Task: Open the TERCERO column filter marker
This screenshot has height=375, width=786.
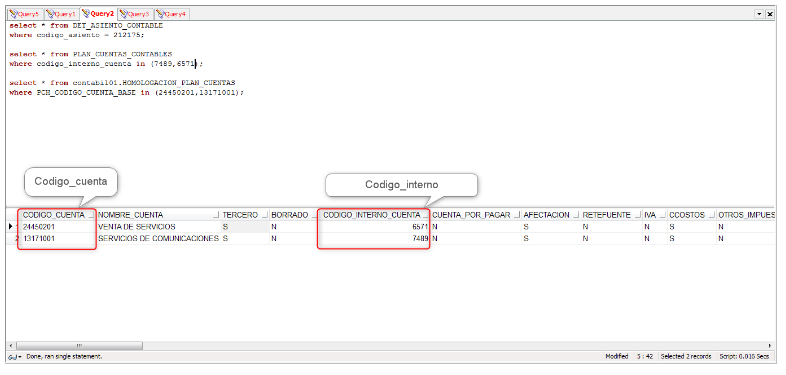Action: 264,215
